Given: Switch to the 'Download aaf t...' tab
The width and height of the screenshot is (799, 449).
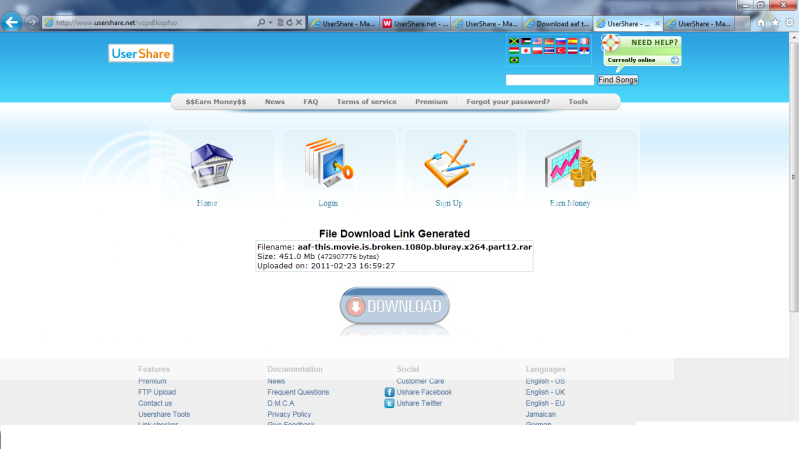Looking at the screenshot, I should (555, 22).
